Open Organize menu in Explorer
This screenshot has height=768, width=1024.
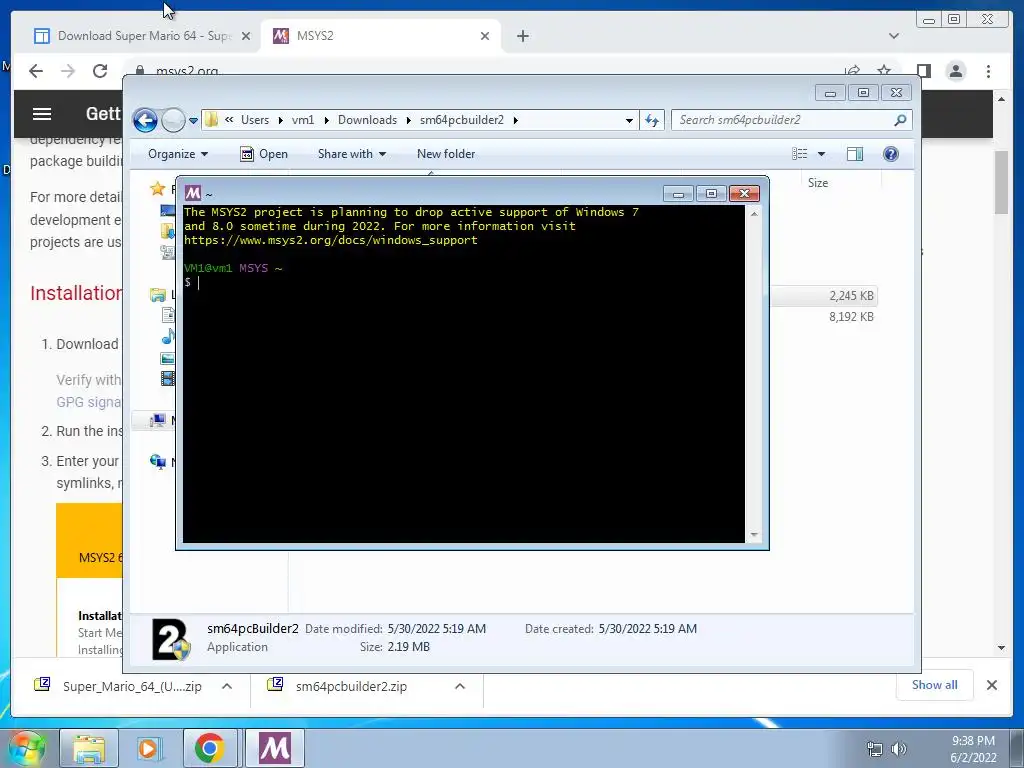178,154
